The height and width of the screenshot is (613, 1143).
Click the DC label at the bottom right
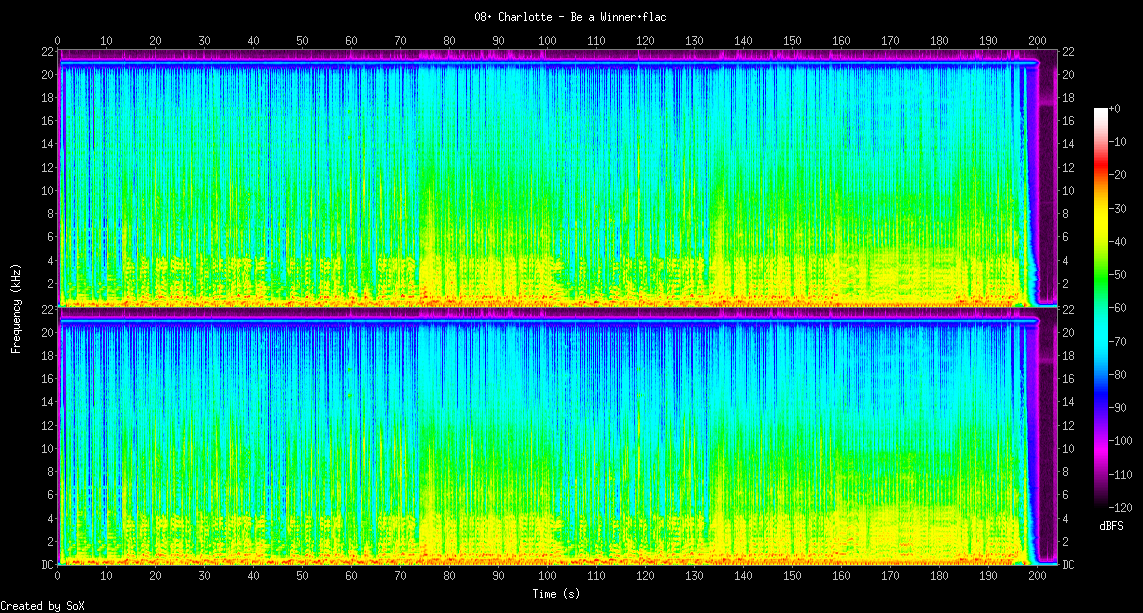pos(1068,565)
